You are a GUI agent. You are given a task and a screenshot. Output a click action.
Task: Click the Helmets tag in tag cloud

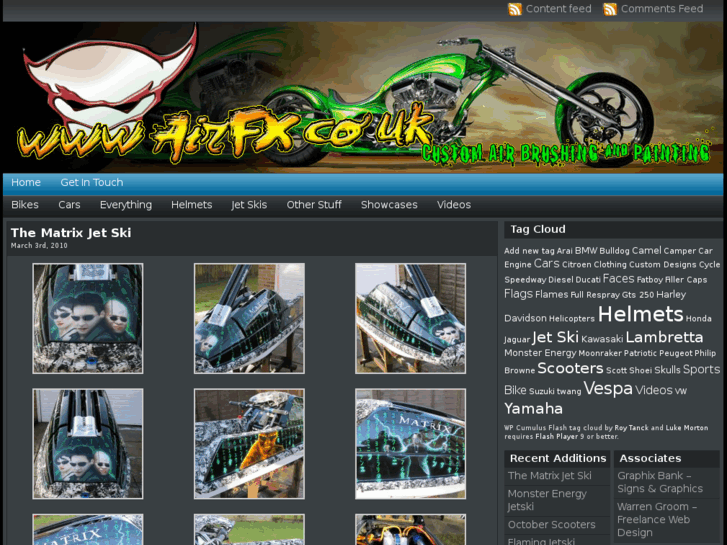click(640, 314)
